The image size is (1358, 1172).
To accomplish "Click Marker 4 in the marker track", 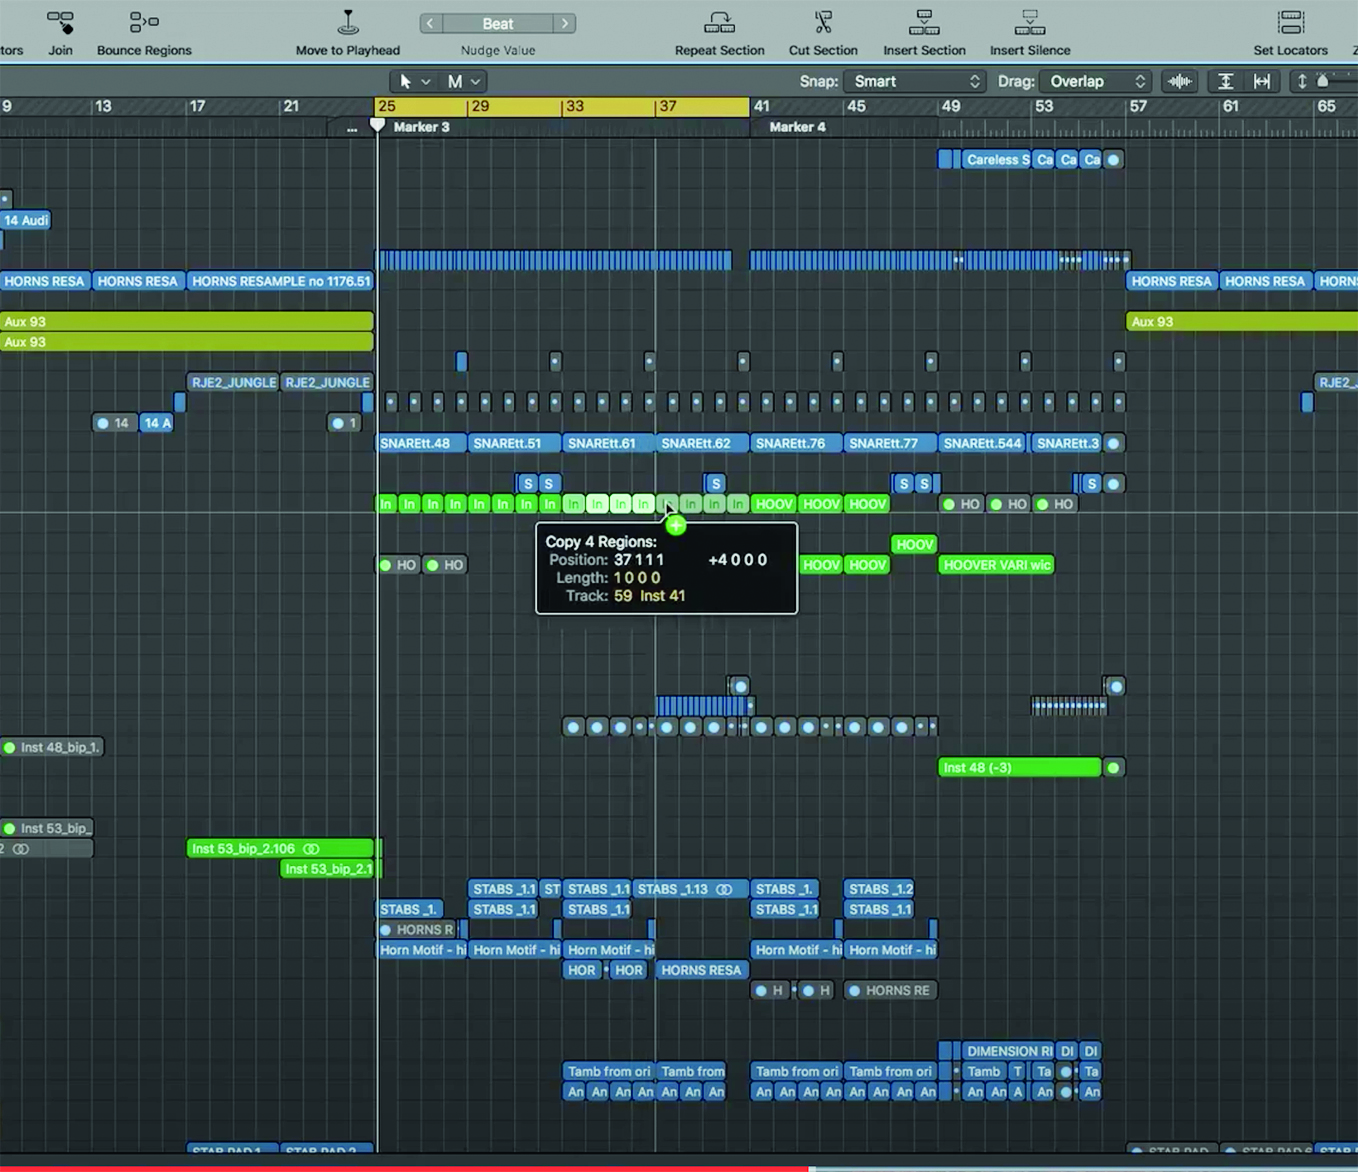I will [x=797, y=127].
